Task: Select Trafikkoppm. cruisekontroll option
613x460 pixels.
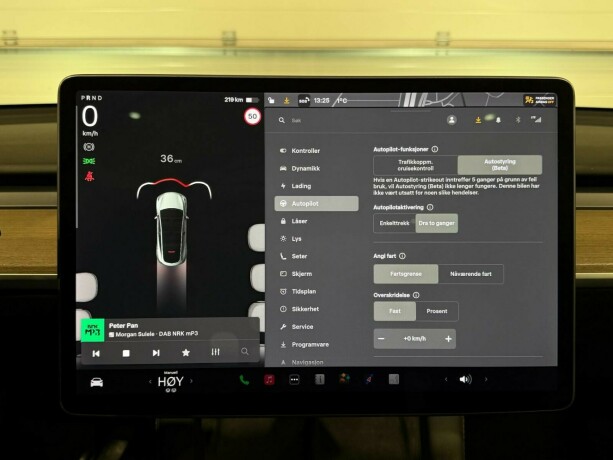Action: point(415,165)
